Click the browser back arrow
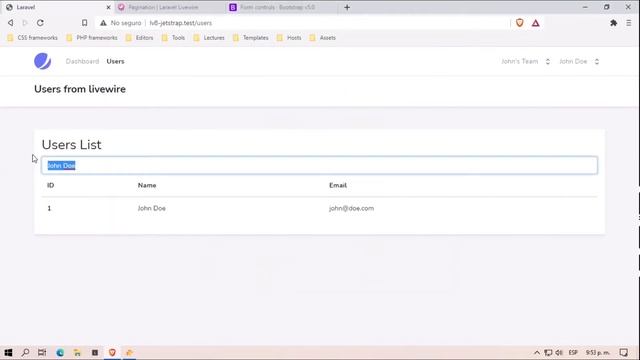The height and width of the screenshot is (360, 640). (11, 23)
